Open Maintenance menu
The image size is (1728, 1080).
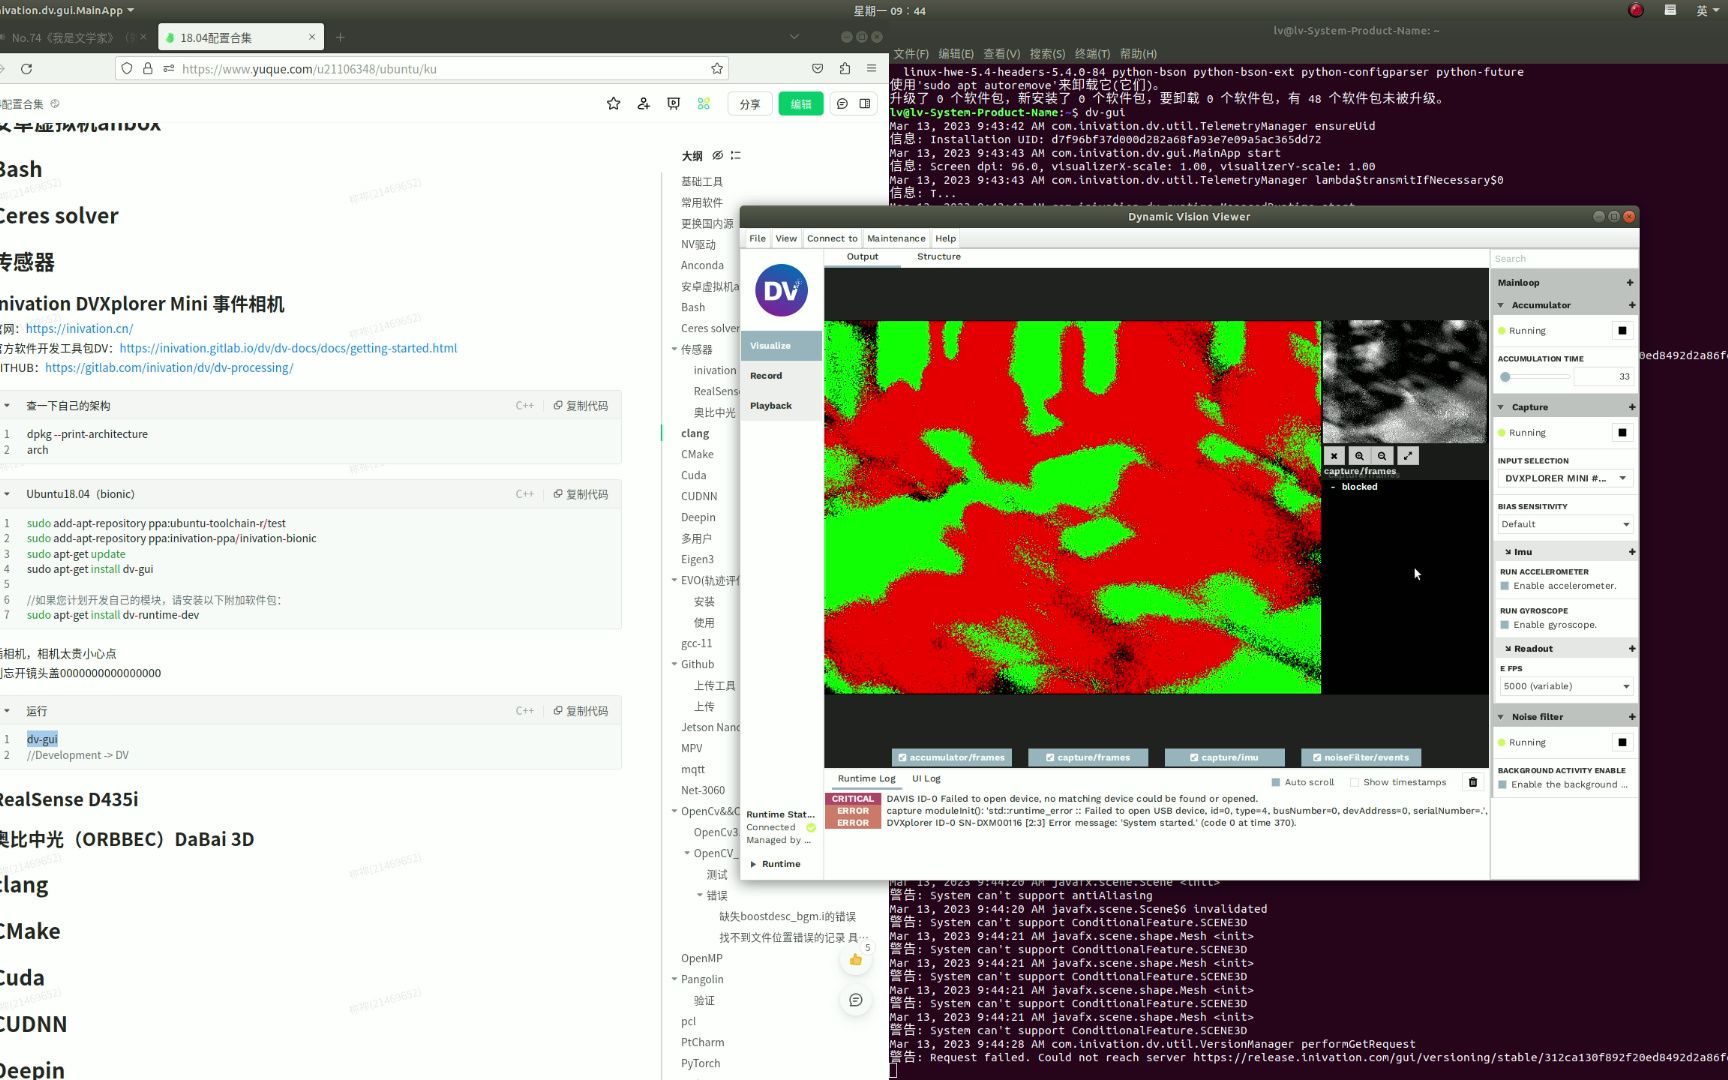[x=896, y=239]
